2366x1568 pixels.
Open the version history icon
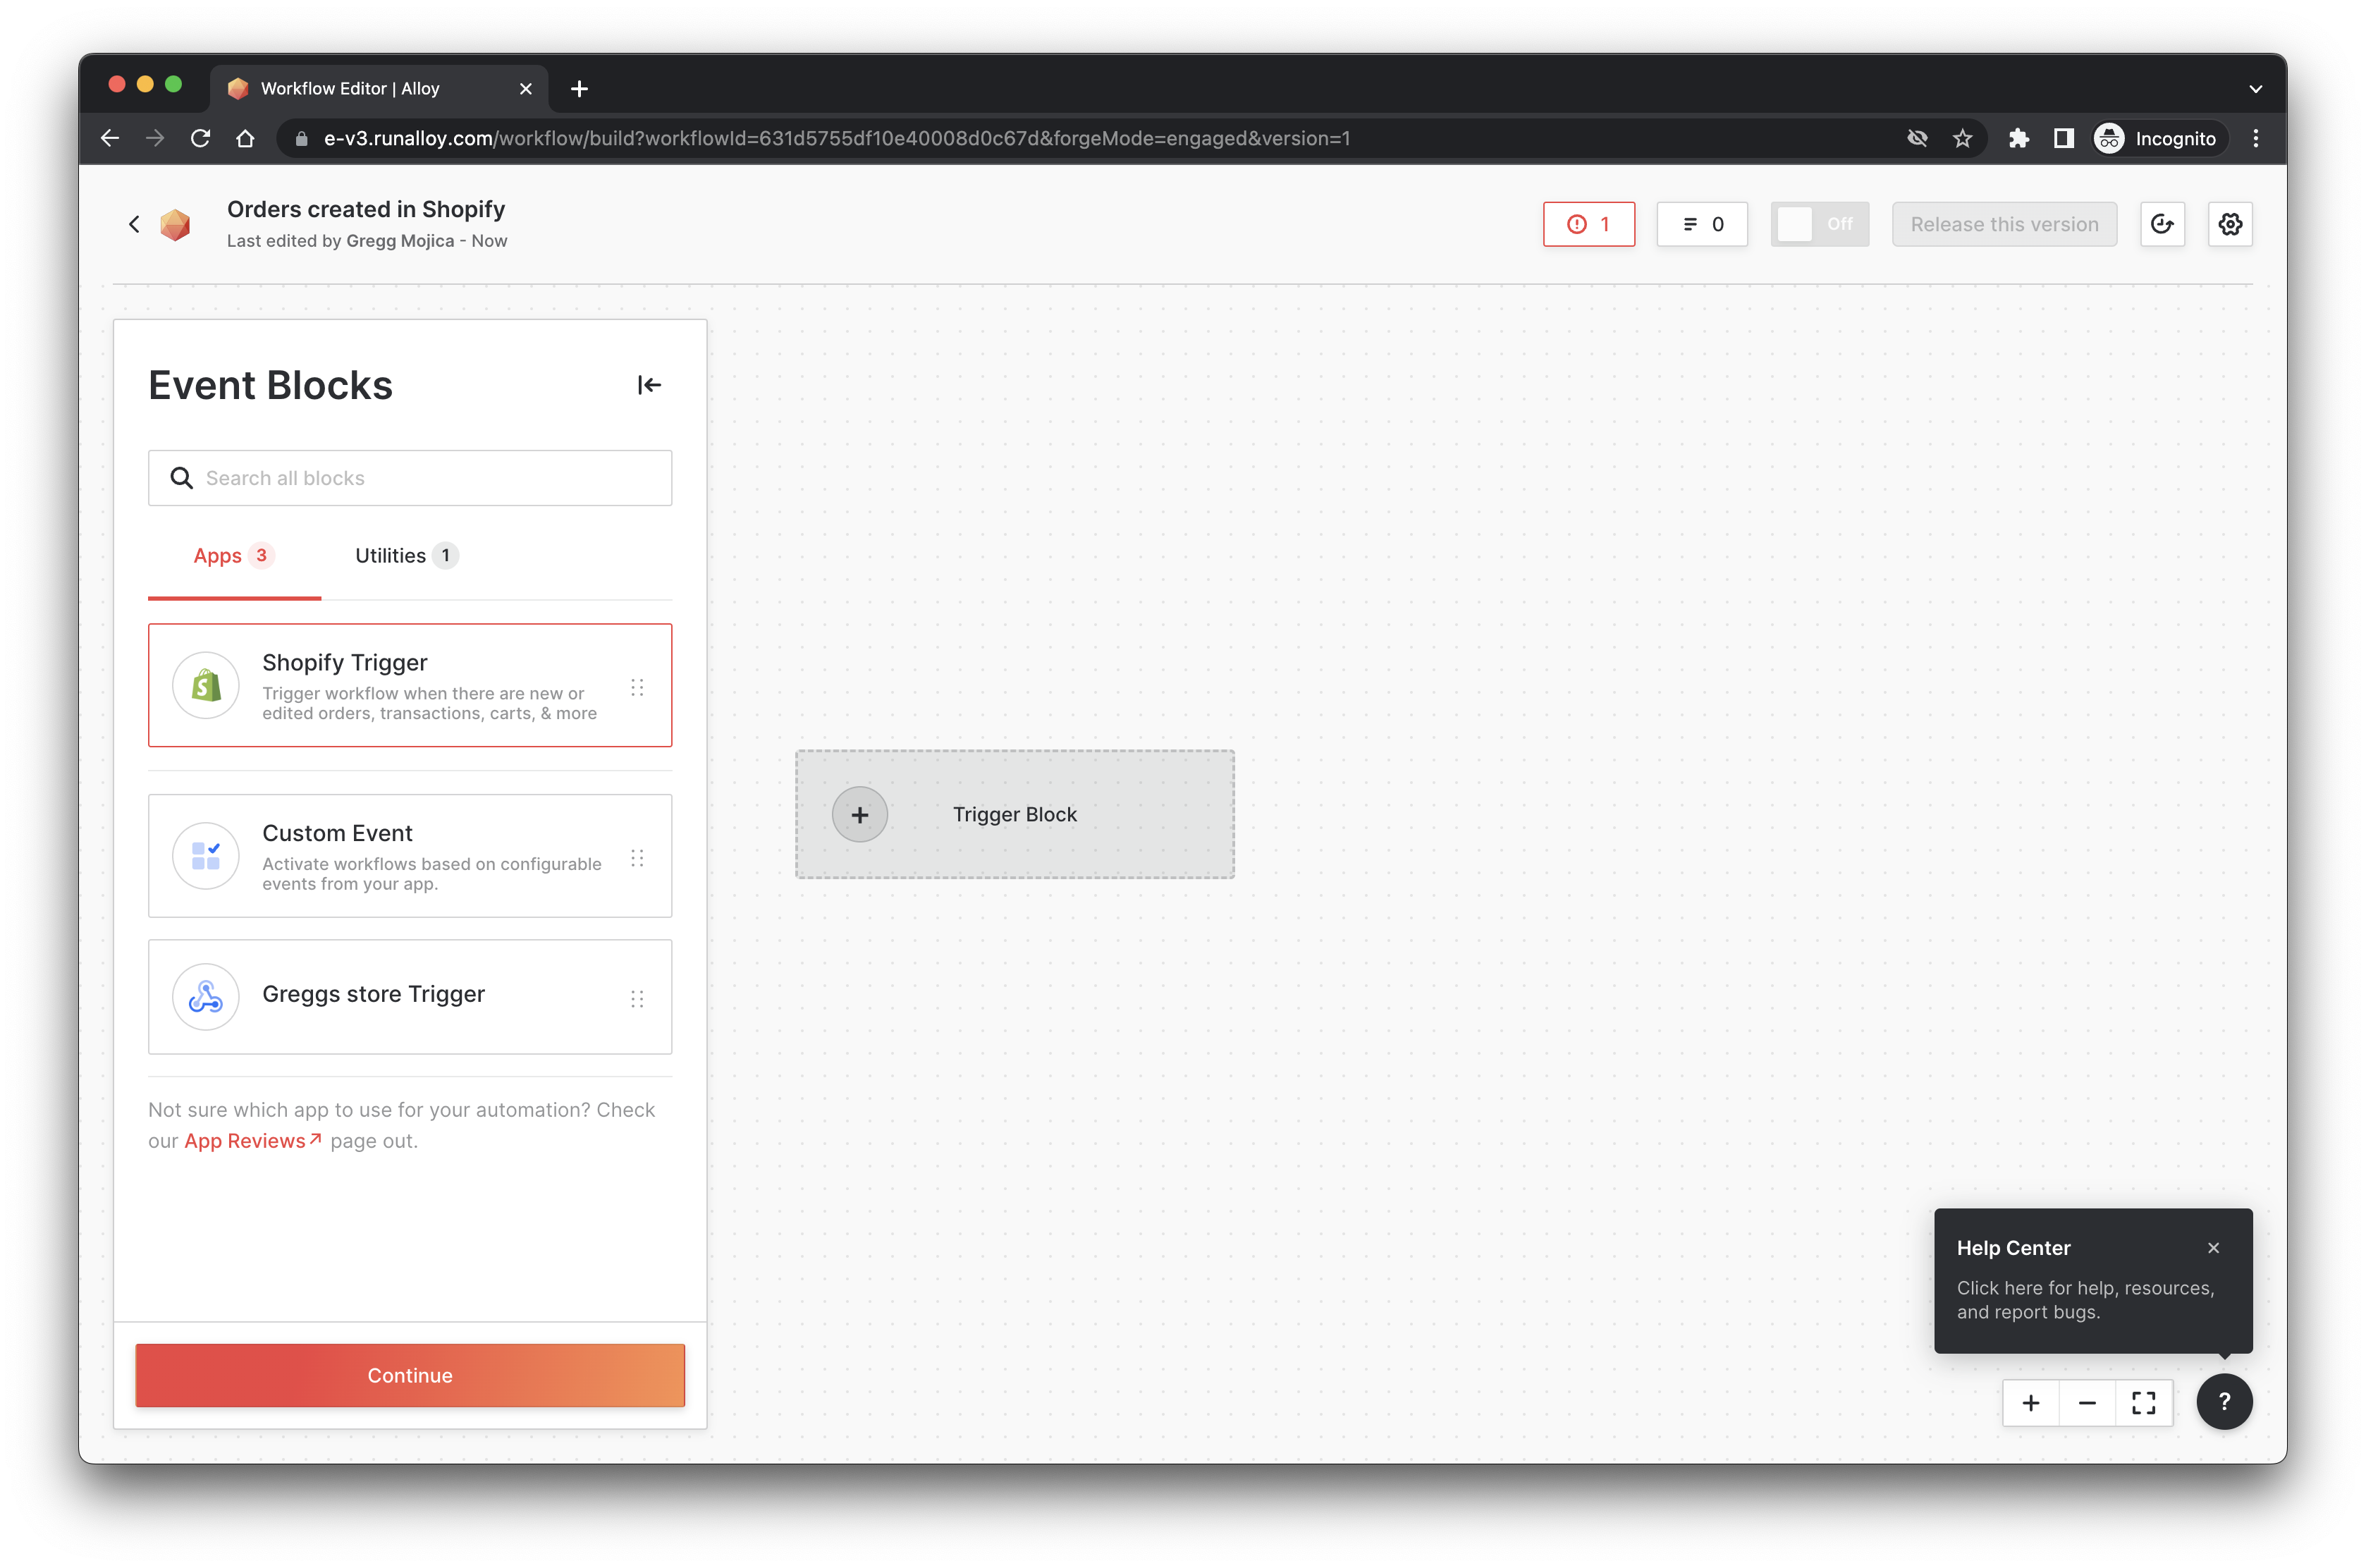tap(2162, 224)
